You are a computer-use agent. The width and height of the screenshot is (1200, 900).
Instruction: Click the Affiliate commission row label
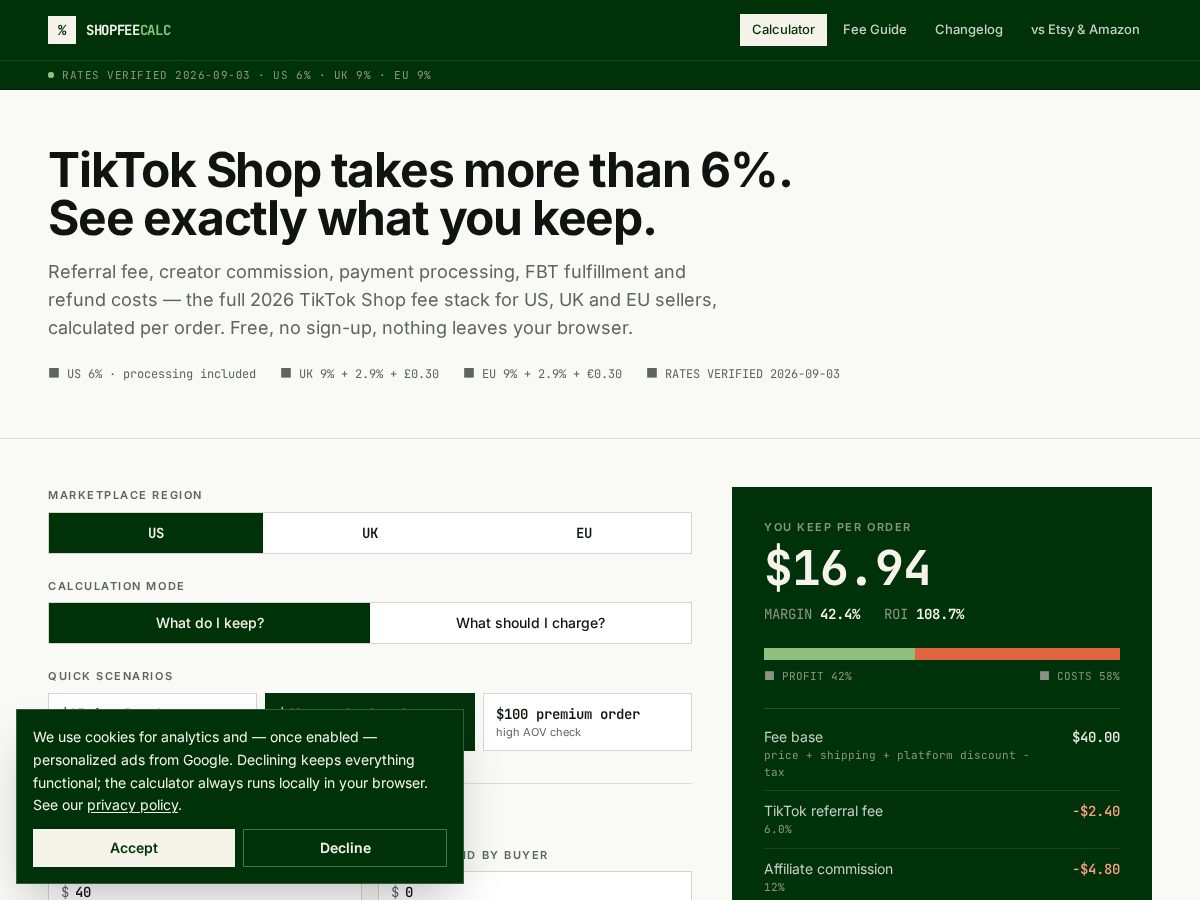[828, 869]
